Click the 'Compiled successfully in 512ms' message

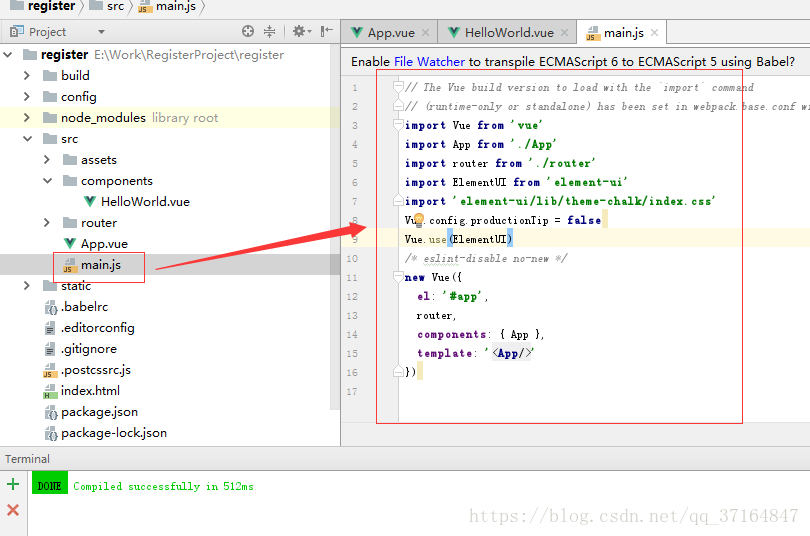[163, 486]
